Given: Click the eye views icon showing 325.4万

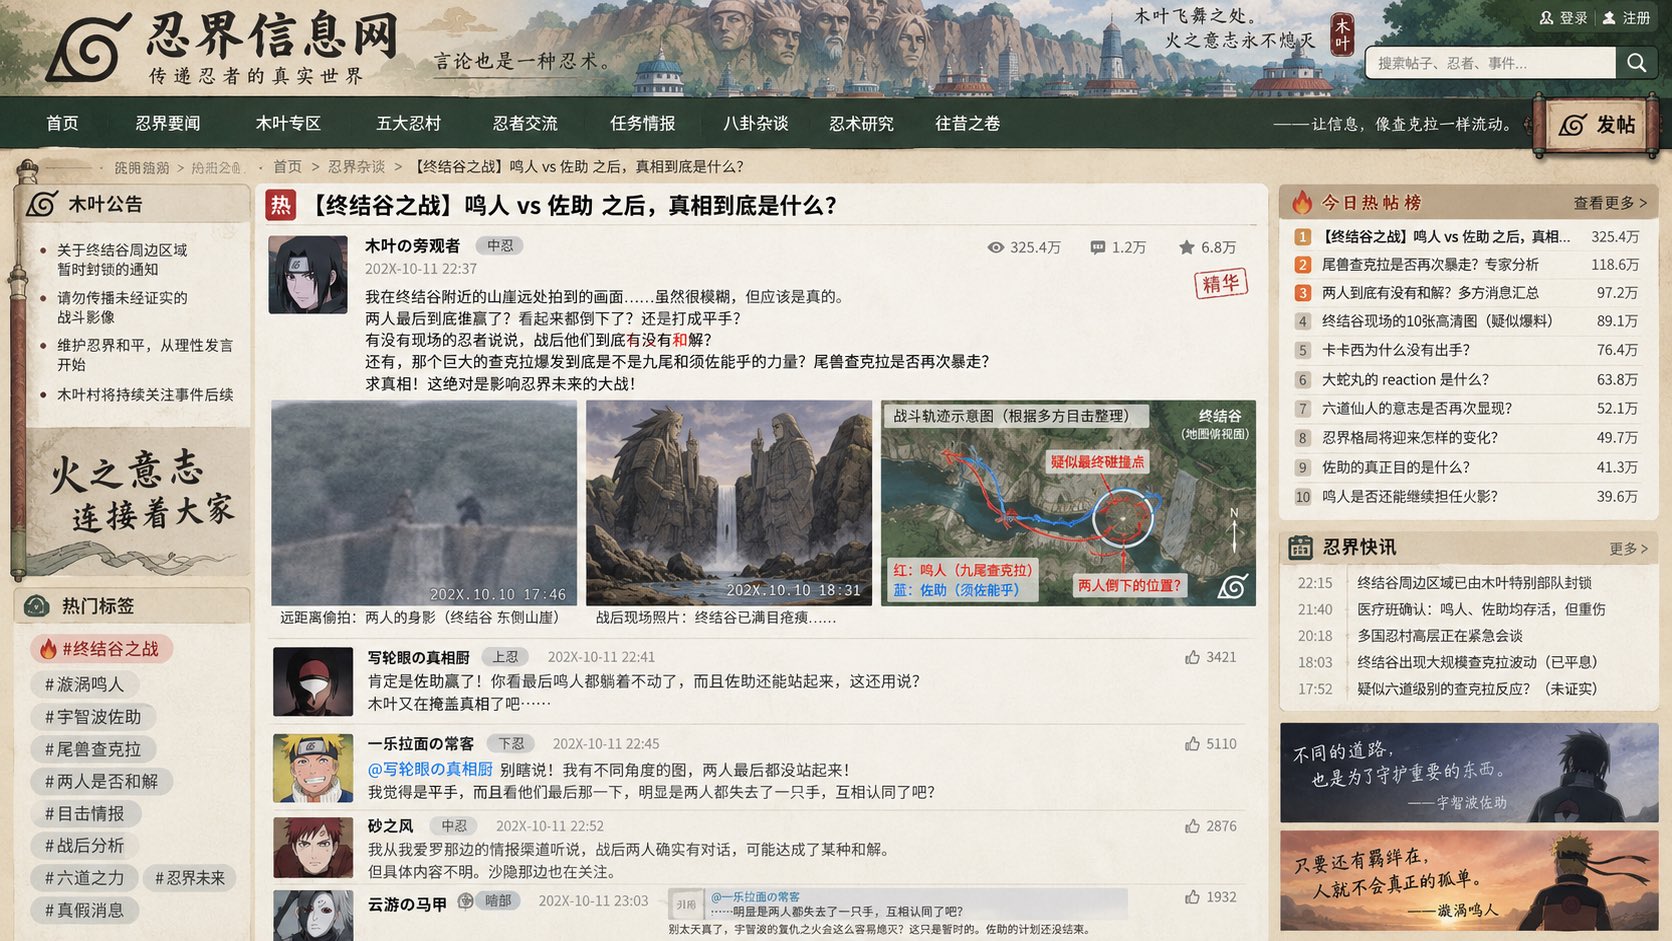Looking at the screenshot, I should (995, 247).
